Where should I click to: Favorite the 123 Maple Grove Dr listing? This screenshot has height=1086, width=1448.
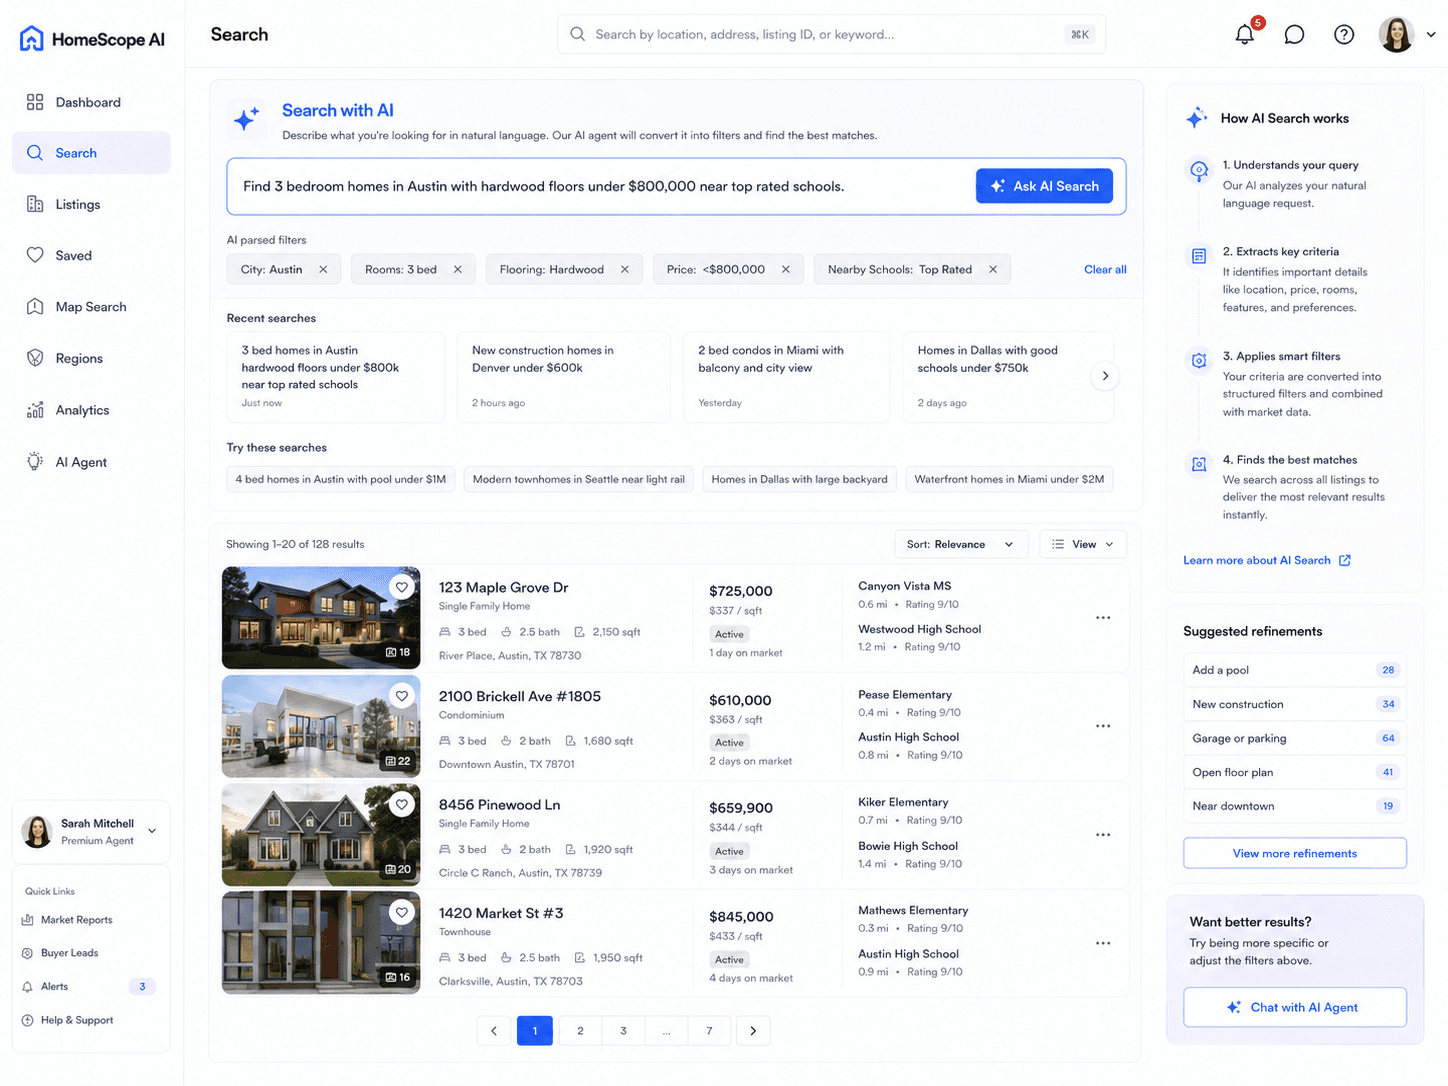pyautogui.click(x=402, y=587)
